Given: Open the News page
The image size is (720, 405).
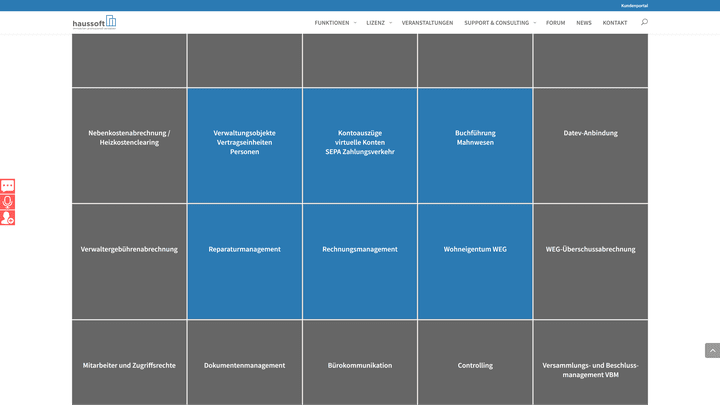Looking at the screenshot, I should (x=584, y=22).
